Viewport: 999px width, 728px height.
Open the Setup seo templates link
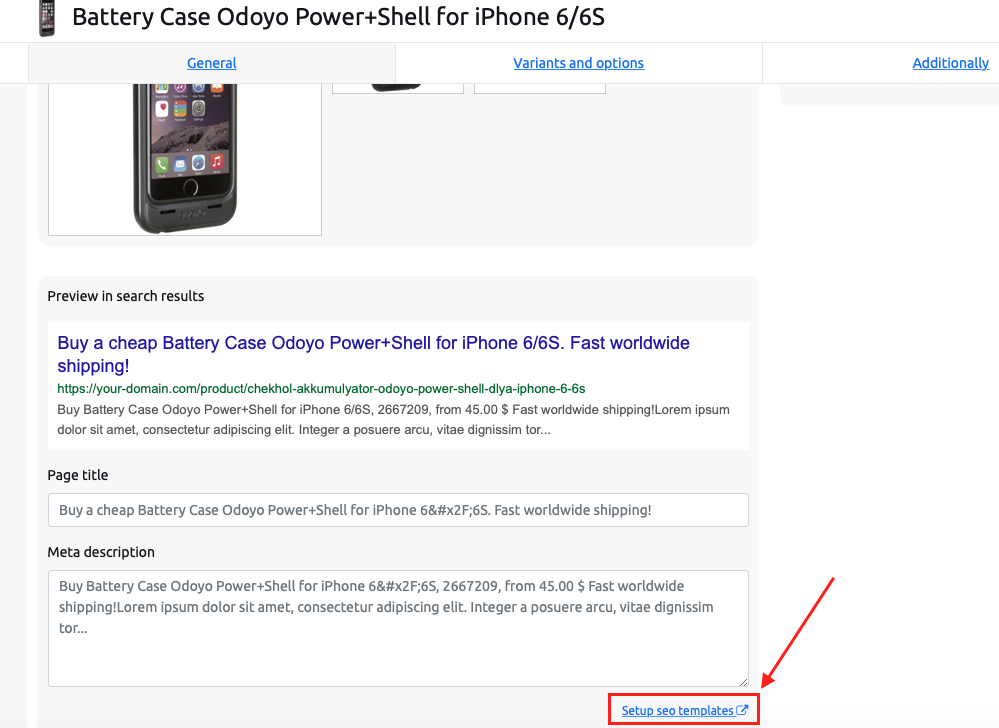click(x=677, y=710)
